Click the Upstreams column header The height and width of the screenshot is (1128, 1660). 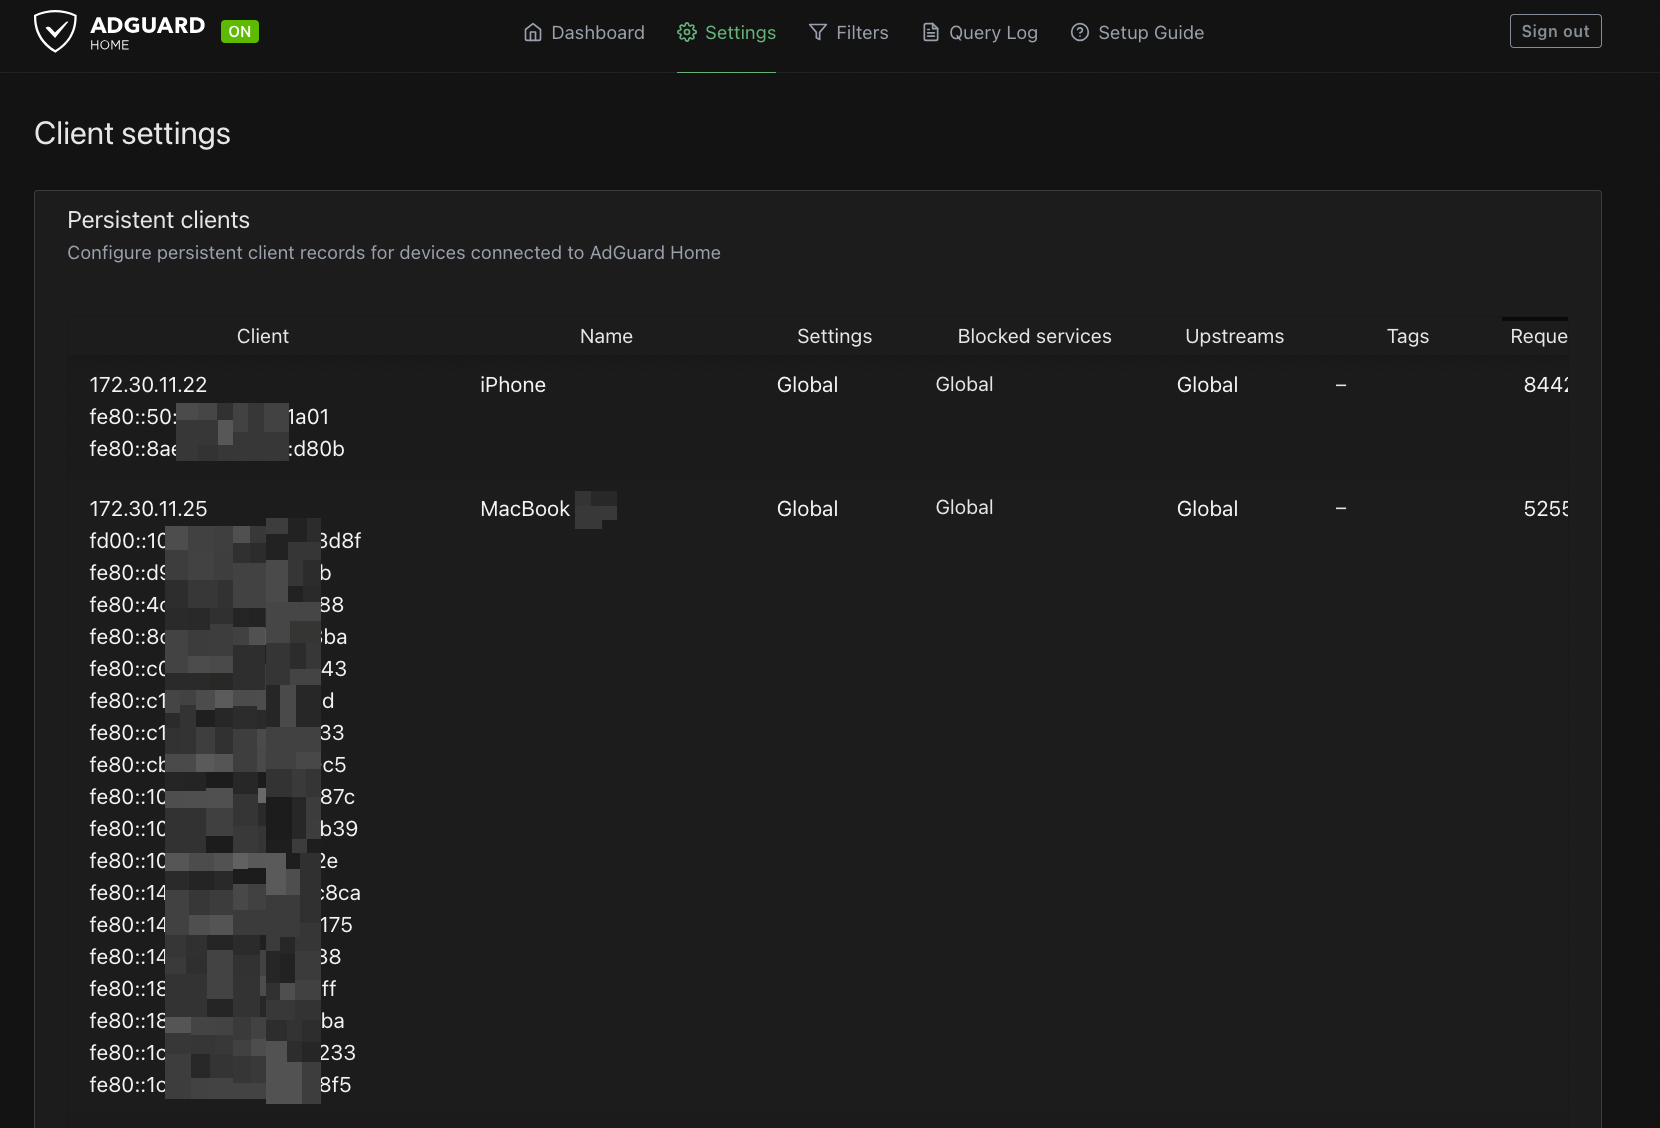point(1234,337)
